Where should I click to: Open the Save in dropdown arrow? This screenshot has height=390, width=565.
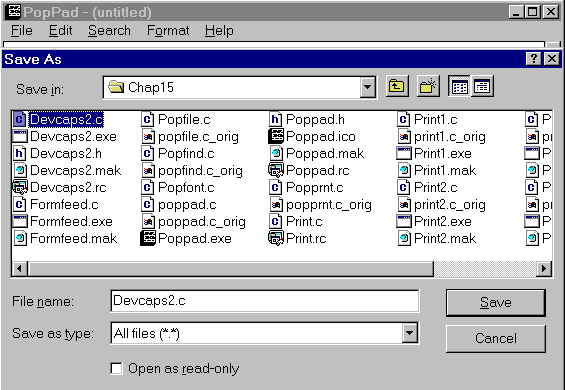368,87
